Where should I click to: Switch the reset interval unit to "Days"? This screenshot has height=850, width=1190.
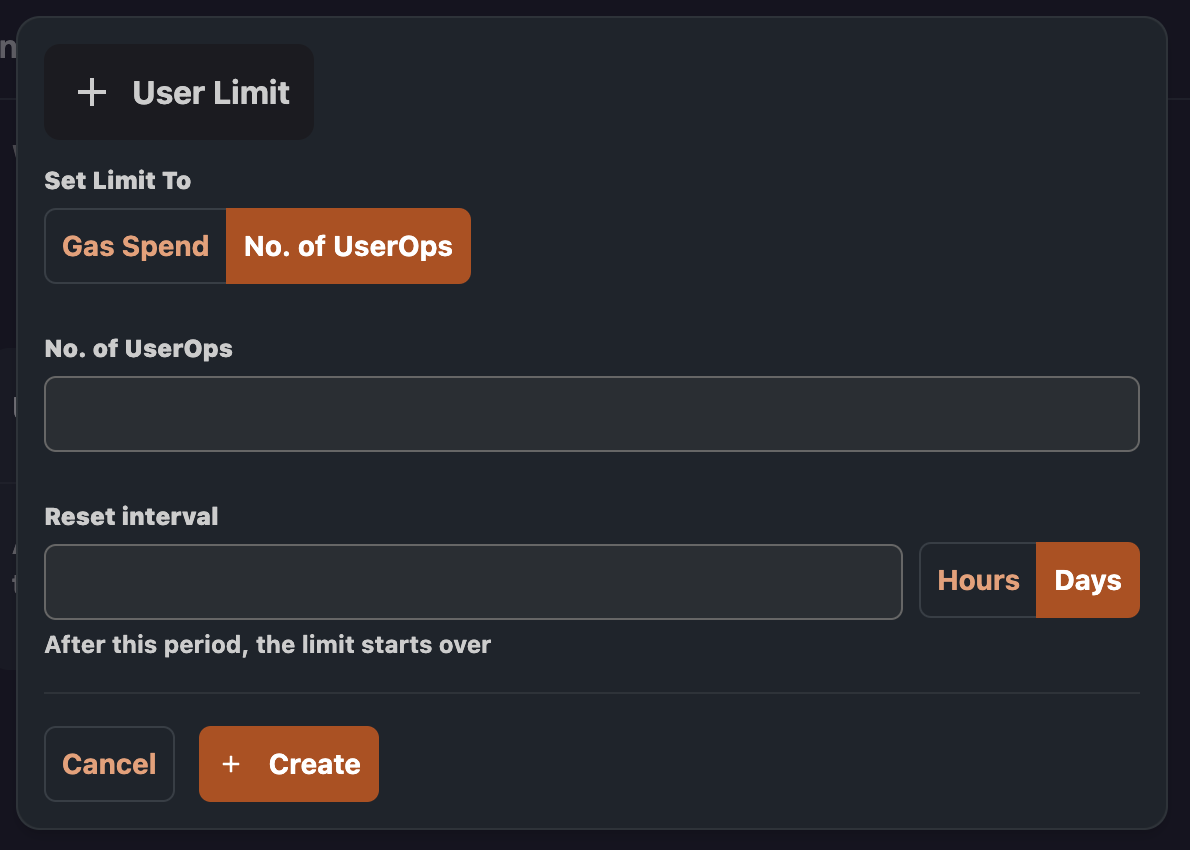[x=1087, y=580]
